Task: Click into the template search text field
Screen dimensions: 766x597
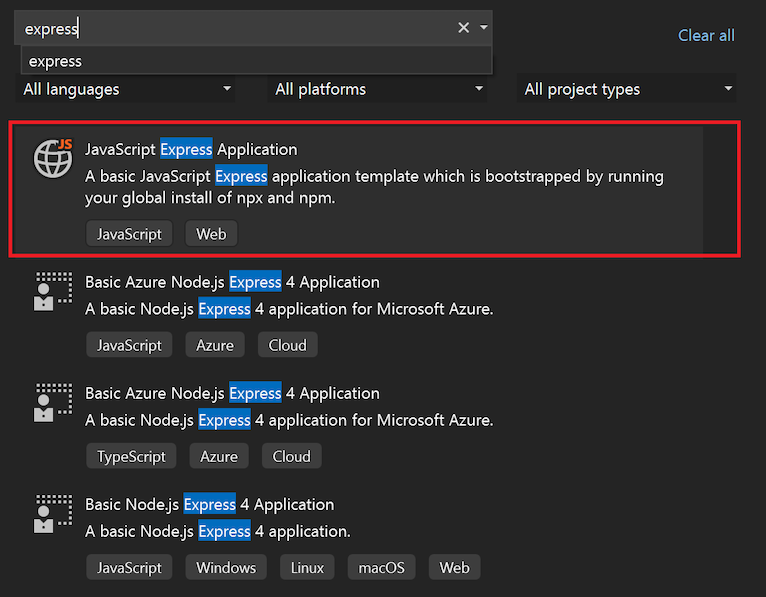Action: 230,28
